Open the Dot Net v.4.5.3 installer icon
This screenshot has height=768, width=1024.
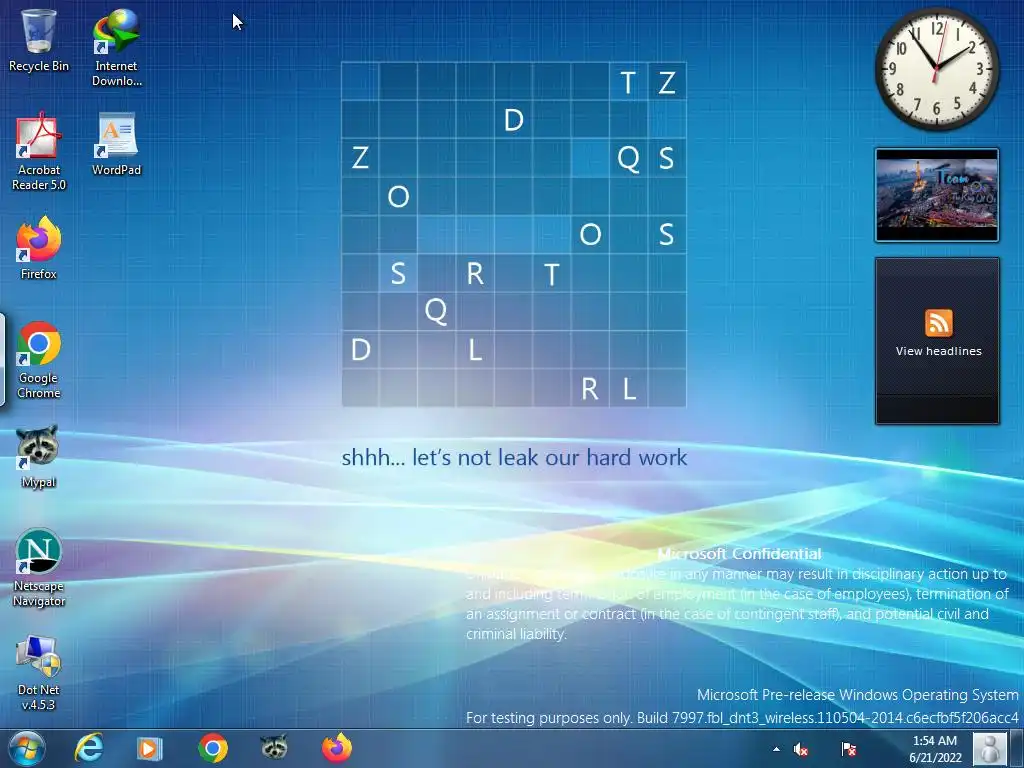pyautogui.click(x=39, y=672)
